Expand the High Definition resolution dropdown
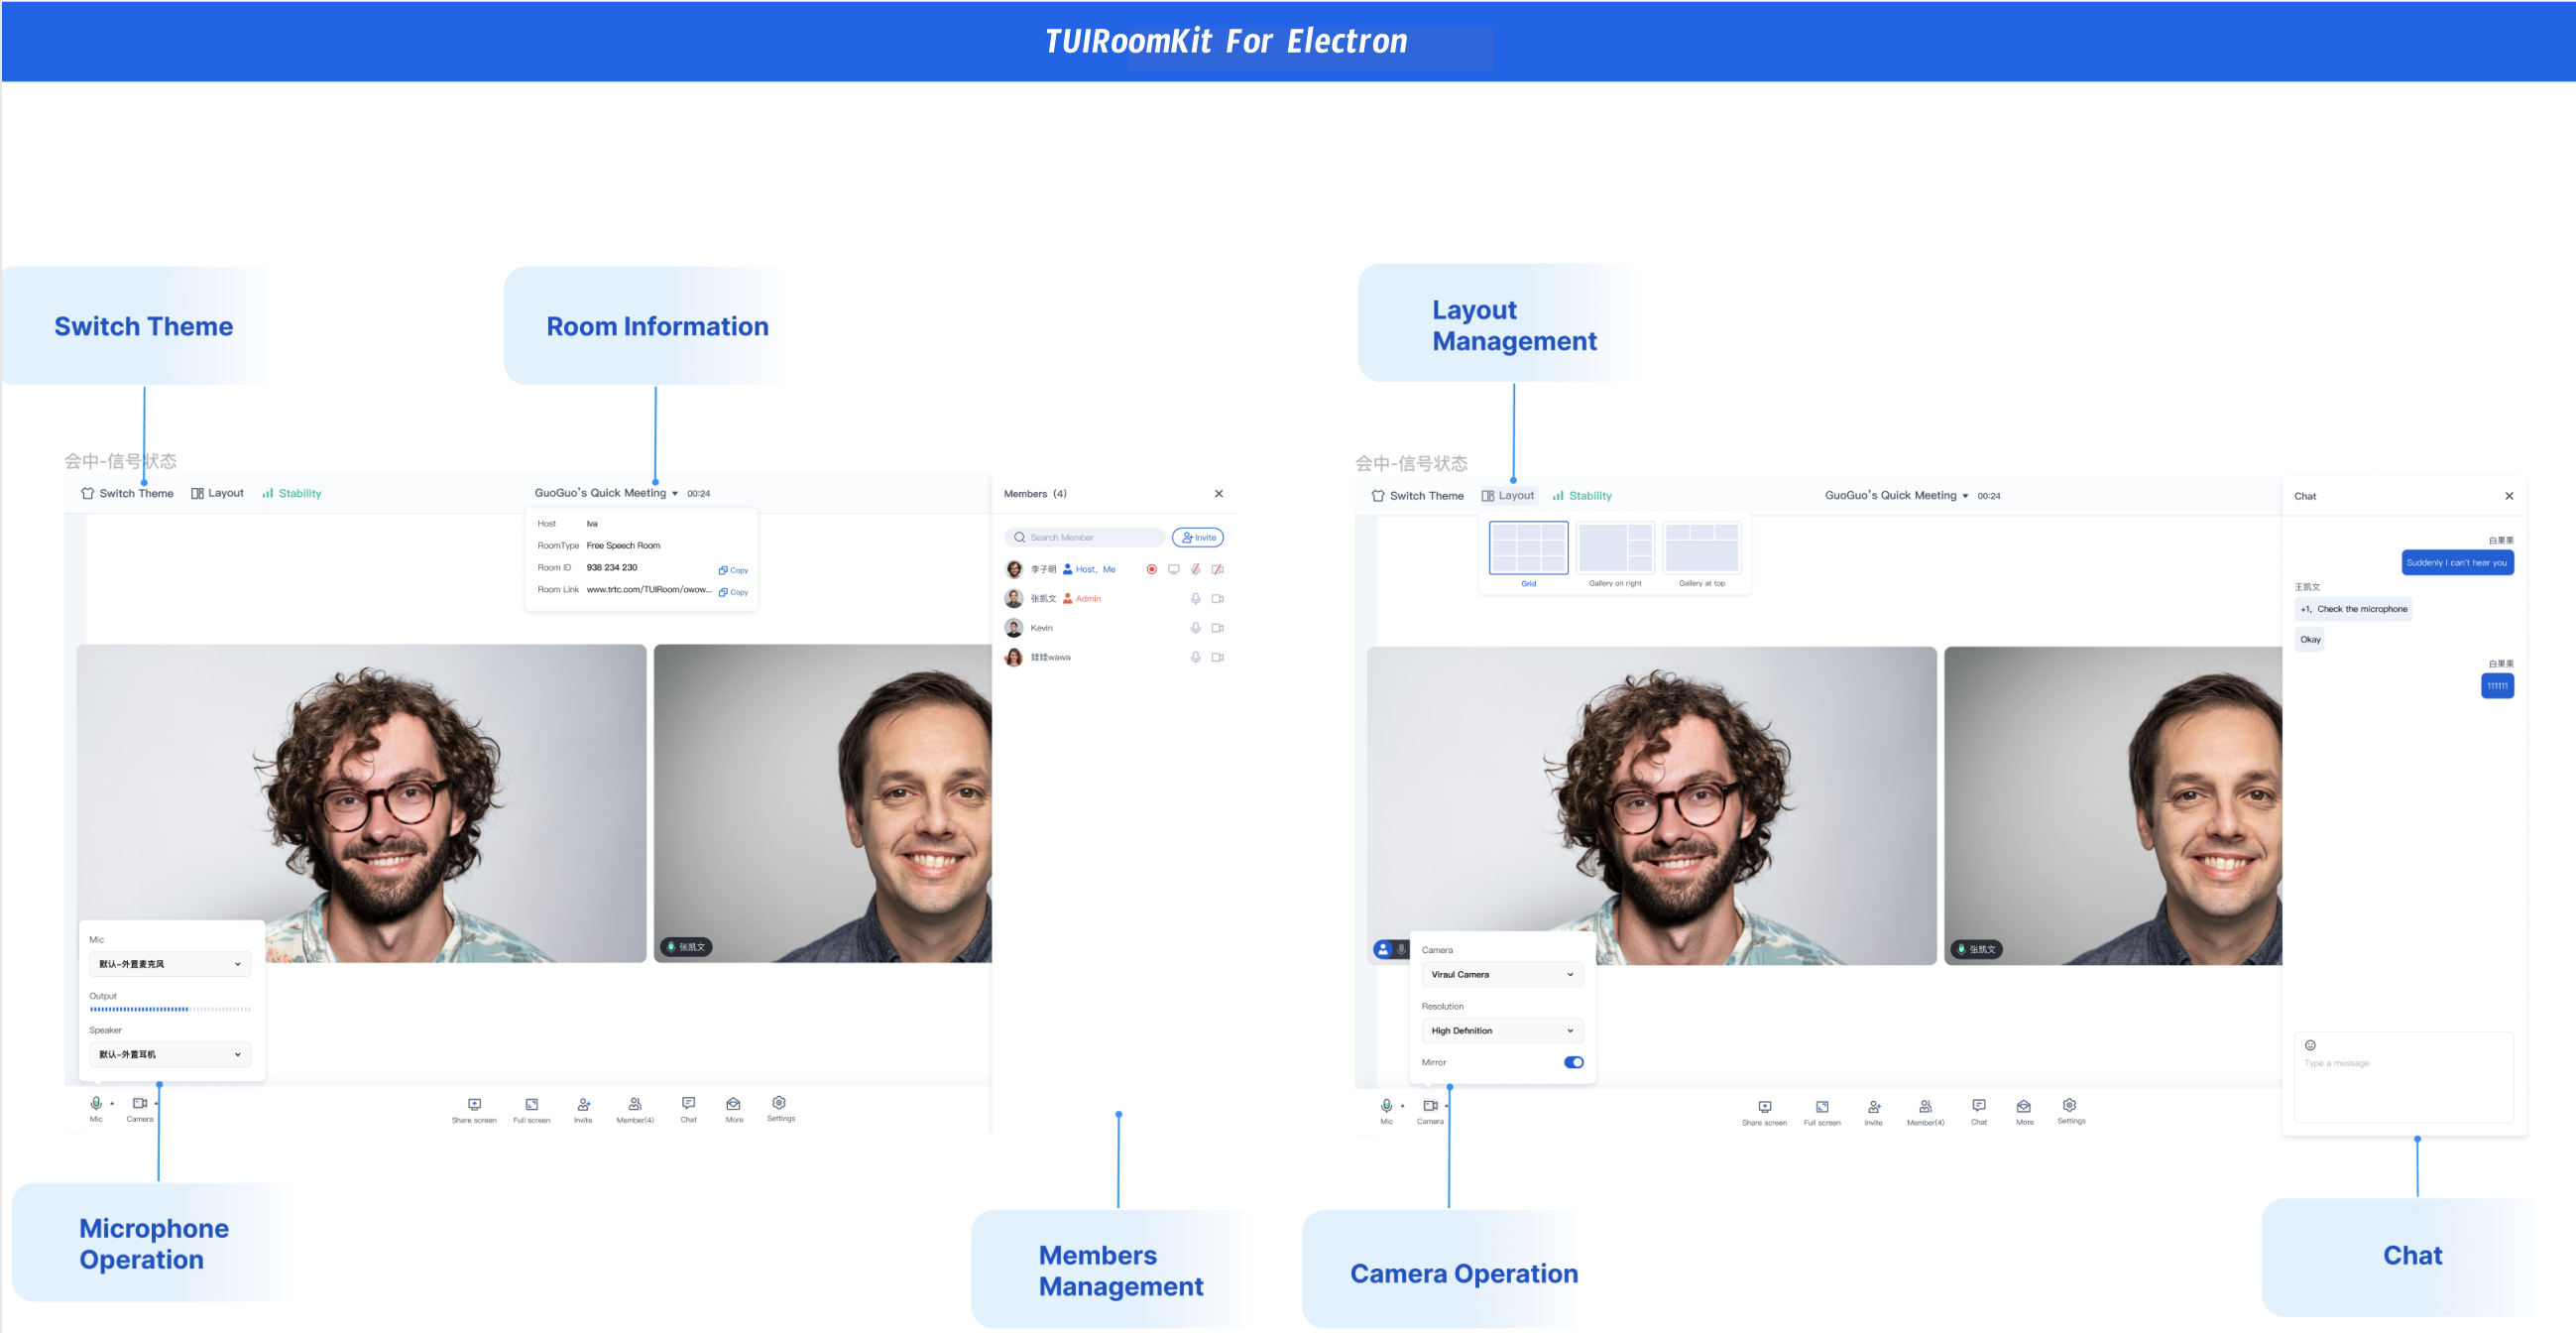 1501,1030
